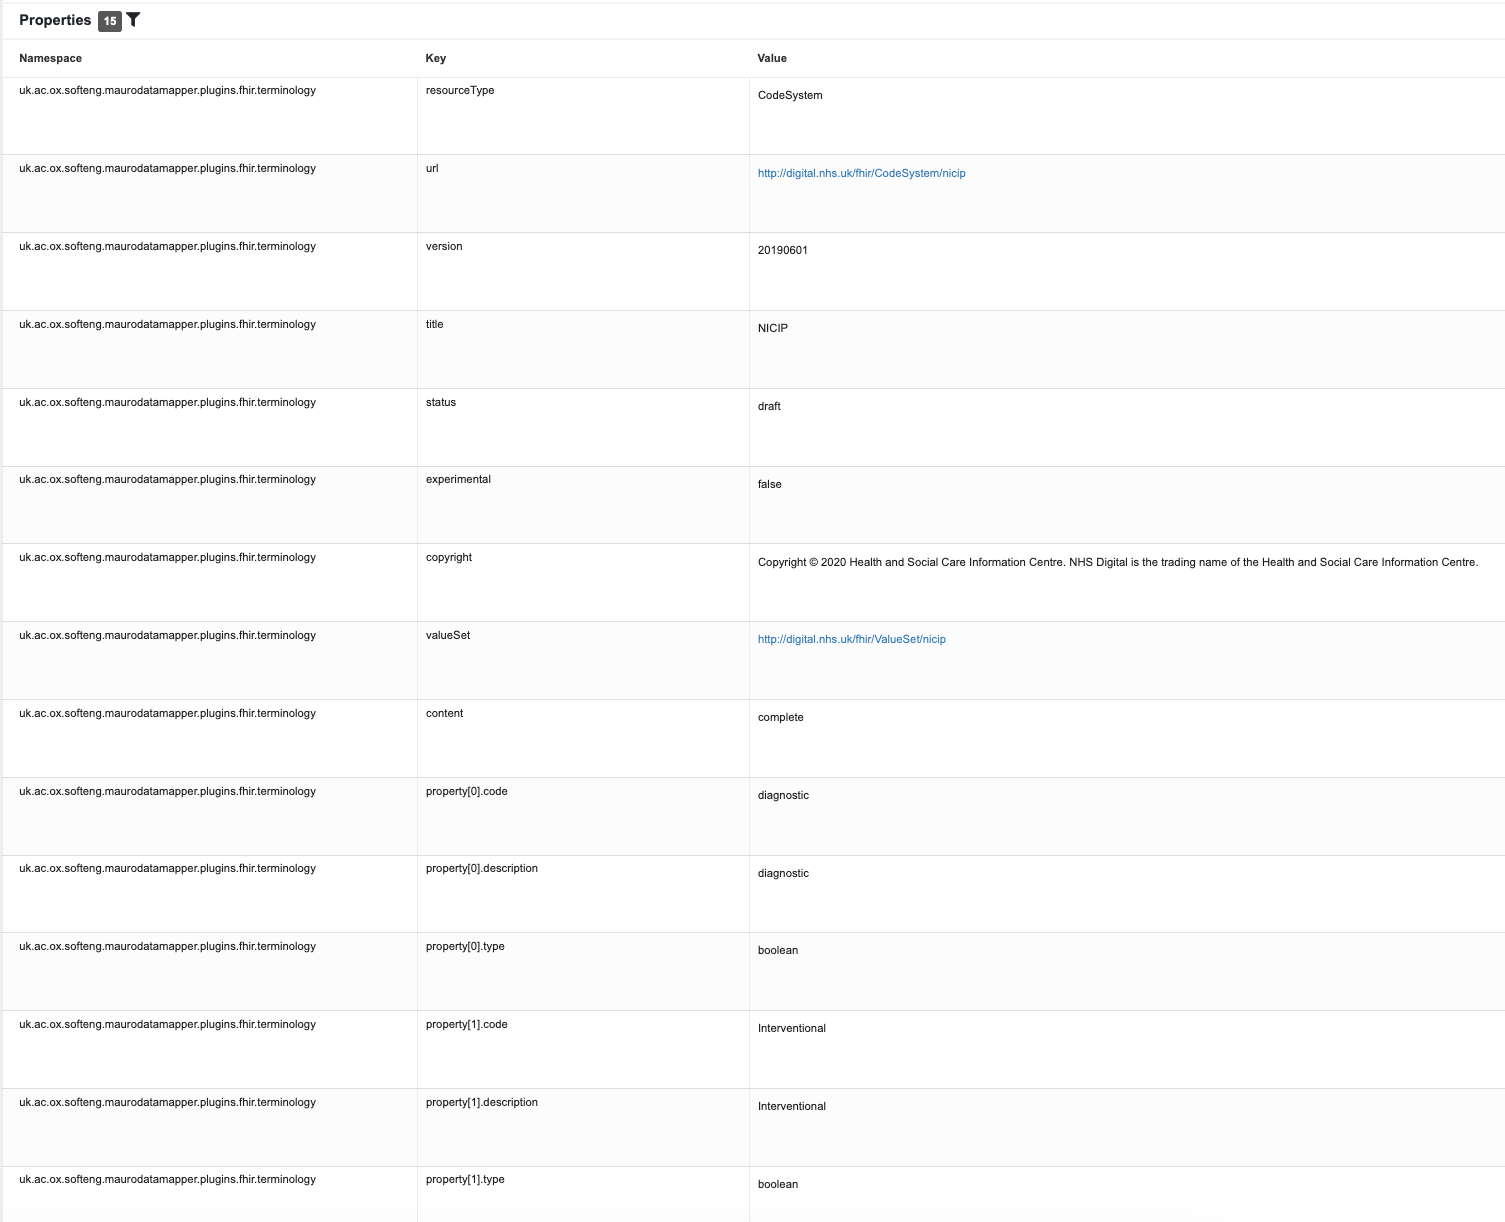The height and width of the screenshot is (1222, 1505).
Task: Click the Properties count badge showing 15
Action: coord(110,20)
